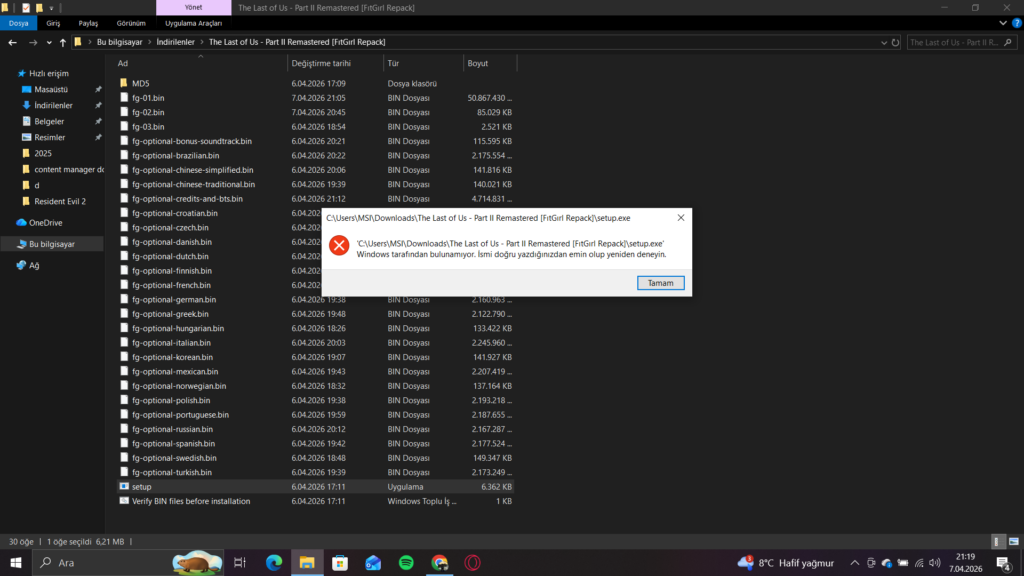Open Uygulama Araçları tab
This screenshot has width=1024, height=576.
click(193, 23)
